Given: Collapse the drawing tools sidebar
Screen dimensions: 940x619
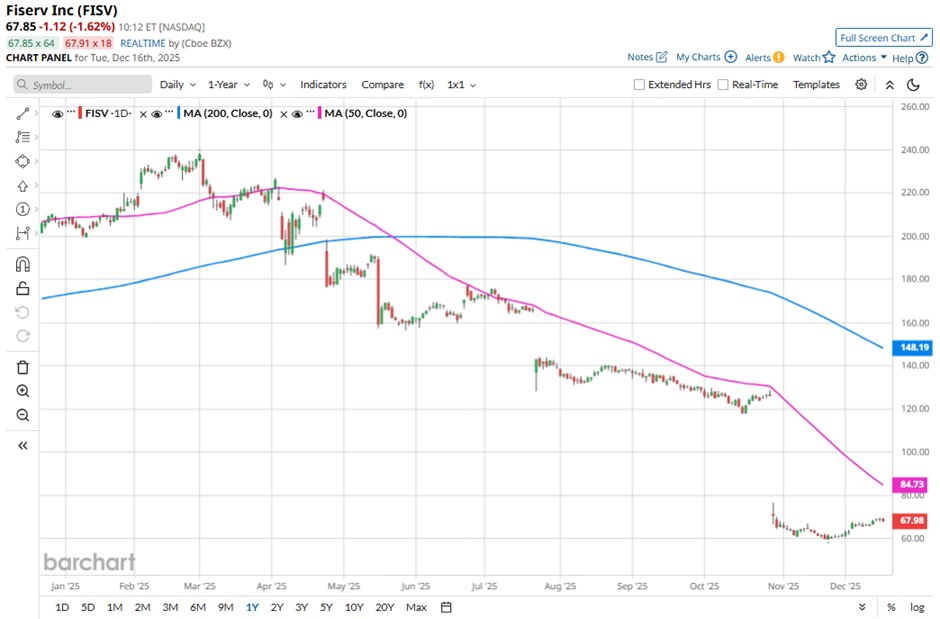Looking at the screenshot, I should 22,445.
